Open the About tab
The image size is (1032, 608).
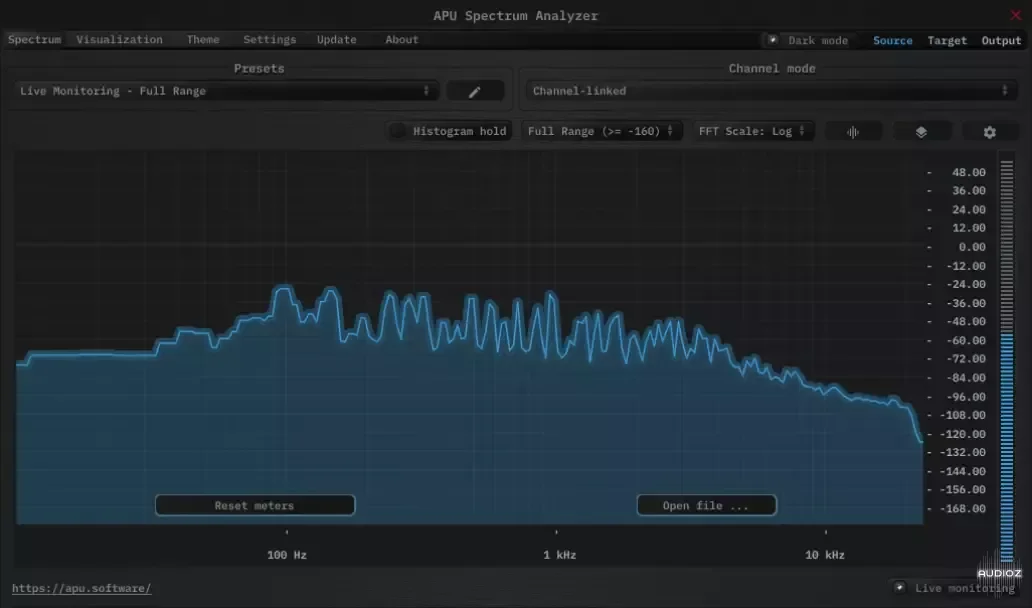click(x=401, y=39)
